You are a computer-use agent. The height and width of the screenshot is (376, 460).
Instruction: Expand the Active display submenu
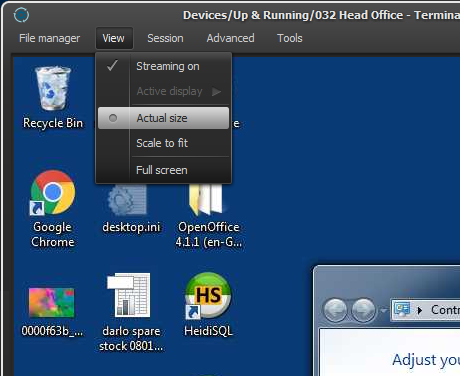click(x=164, y=91)
